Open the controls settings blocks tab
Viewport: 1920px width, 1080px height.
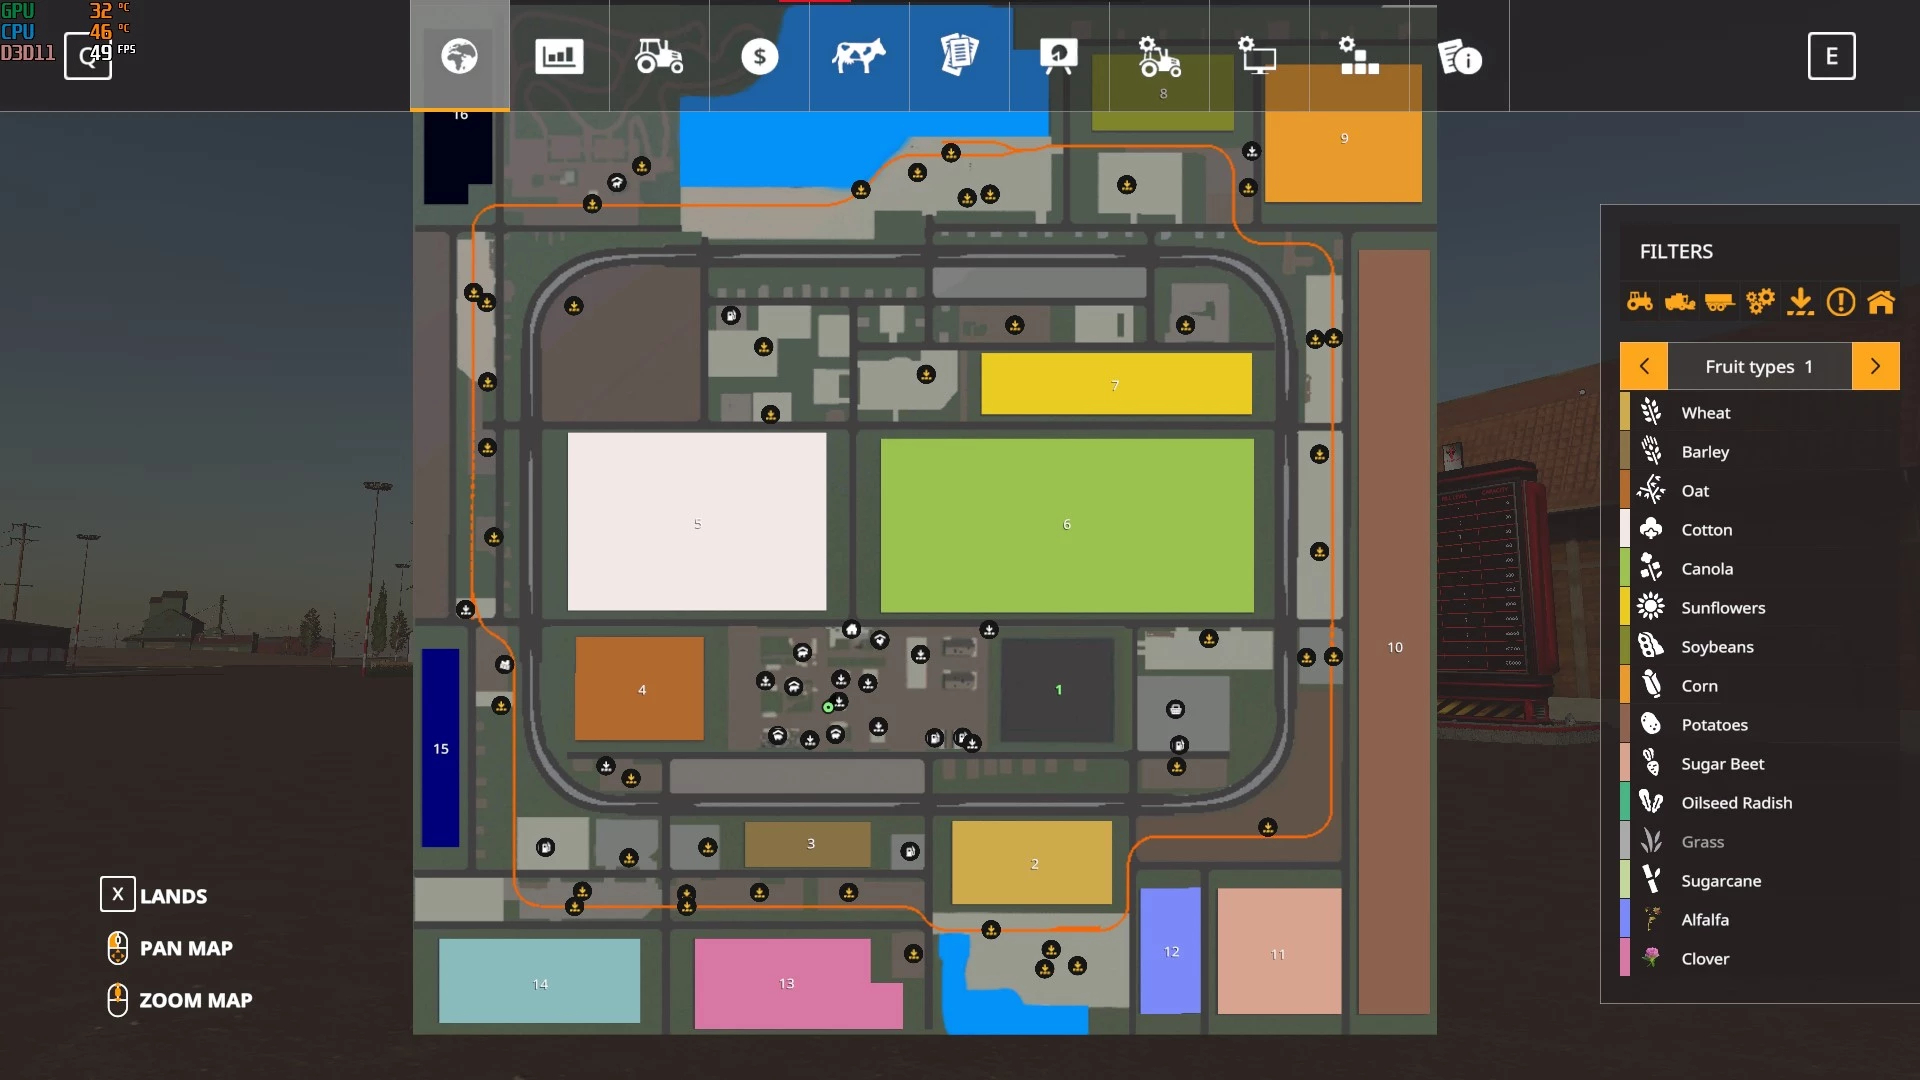coord(1359,56)
